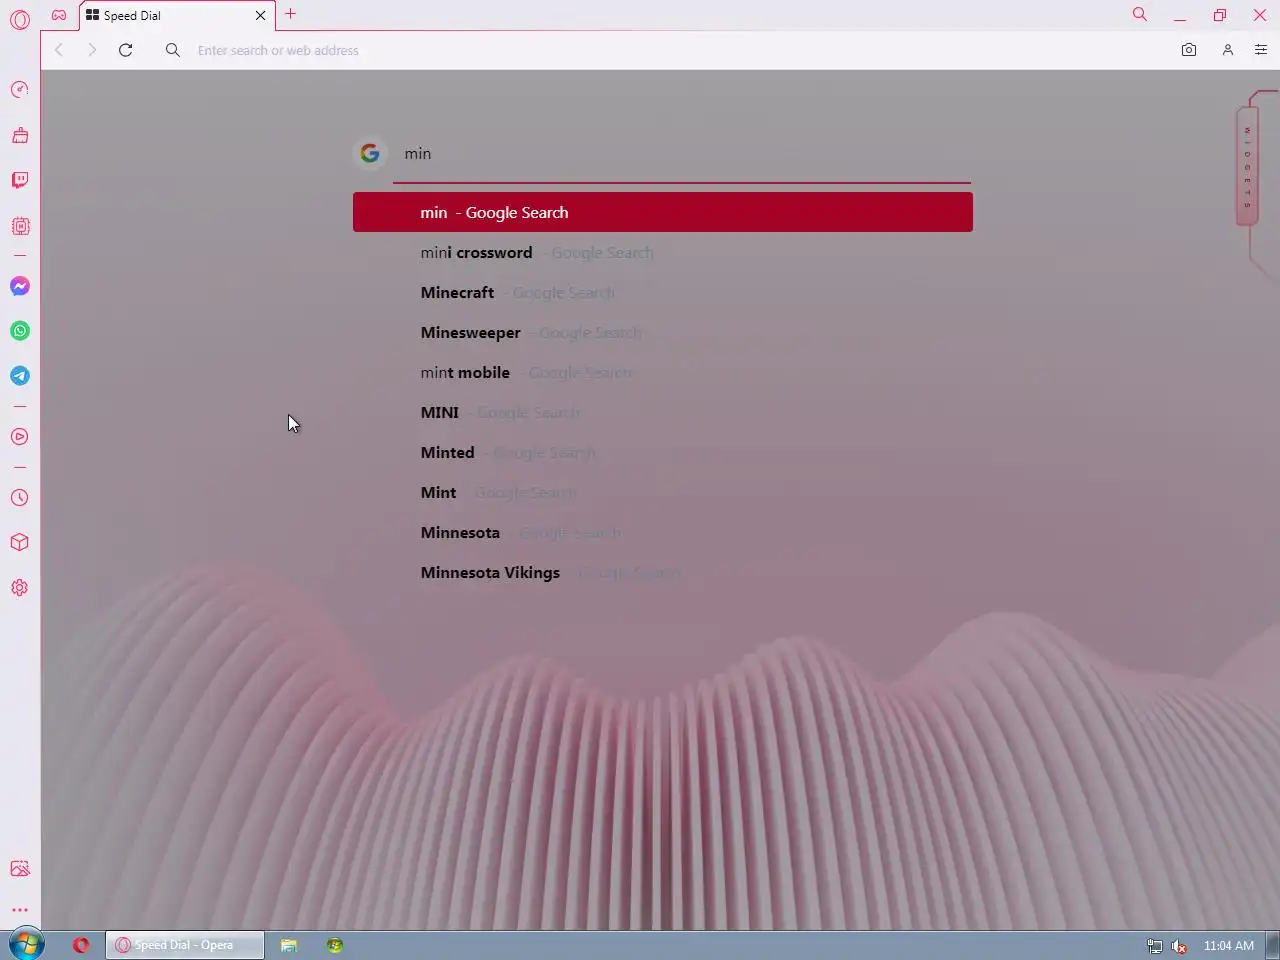Image resolution: width=1280 pixels, height=960 pixels.
Task: Open the Player sidebar icon
Action: tap(20, 437)
